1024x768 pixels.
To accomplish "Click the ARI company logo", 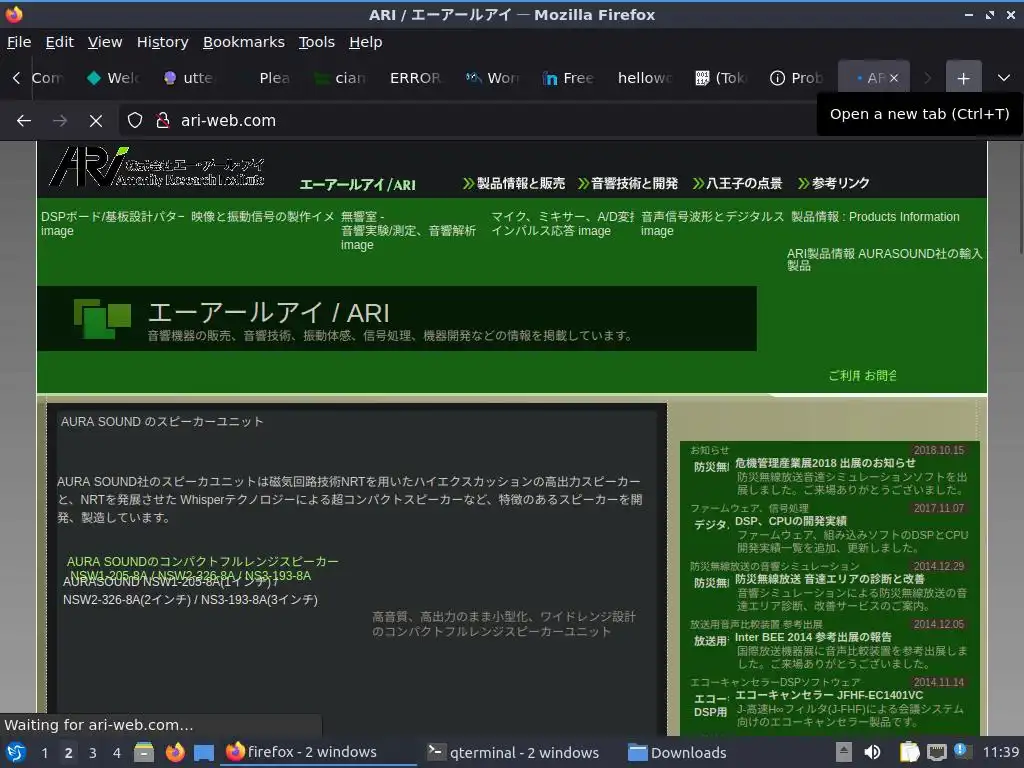I will (157, 167).
